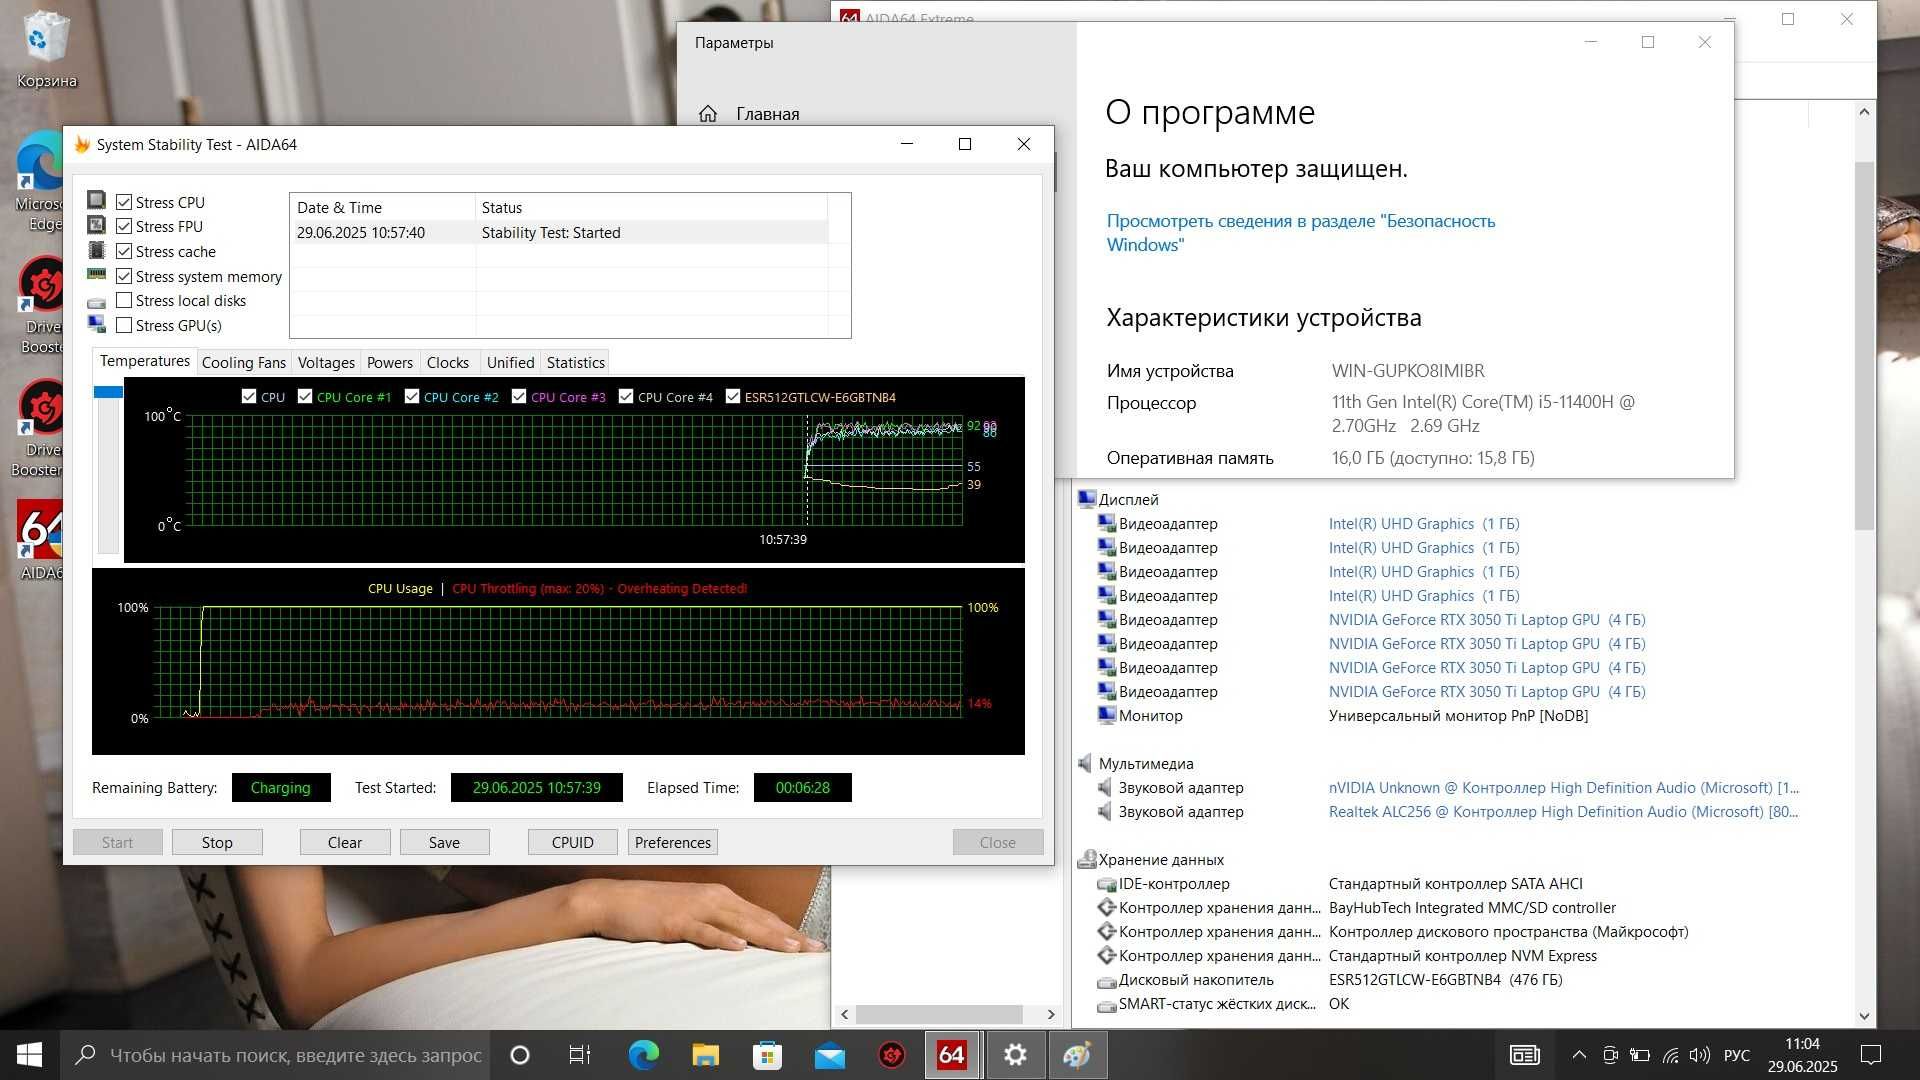Switch to Settings gear on taskbar
Image resolution: width=1920 pixels, height=1080 pixels.
tap(1015, 1055)
